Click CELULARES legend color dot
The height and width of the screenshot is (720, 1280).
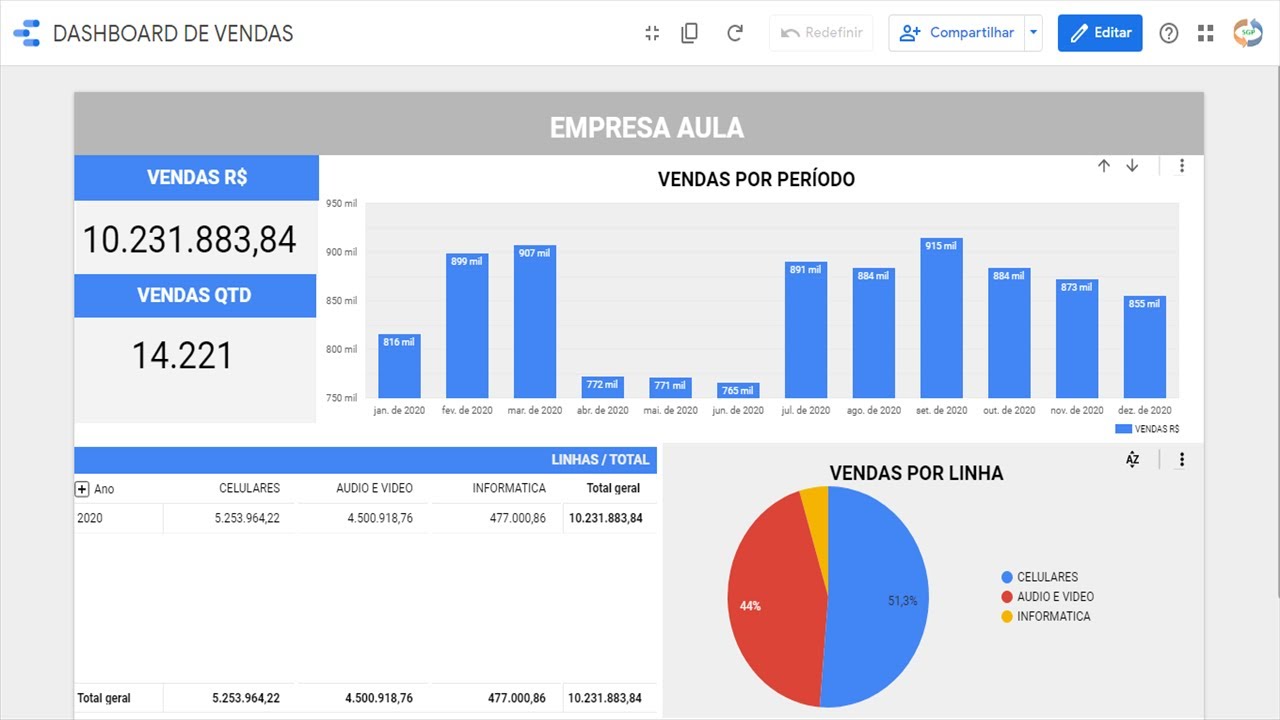[1007, 577]
